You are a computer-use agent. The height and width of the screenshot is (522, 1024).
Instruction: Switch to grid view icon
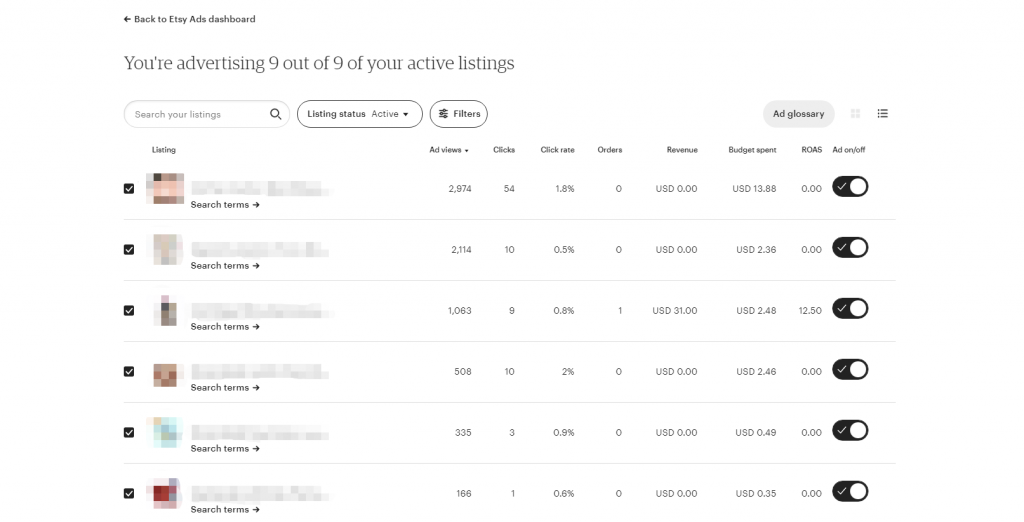tap(855, 114)
